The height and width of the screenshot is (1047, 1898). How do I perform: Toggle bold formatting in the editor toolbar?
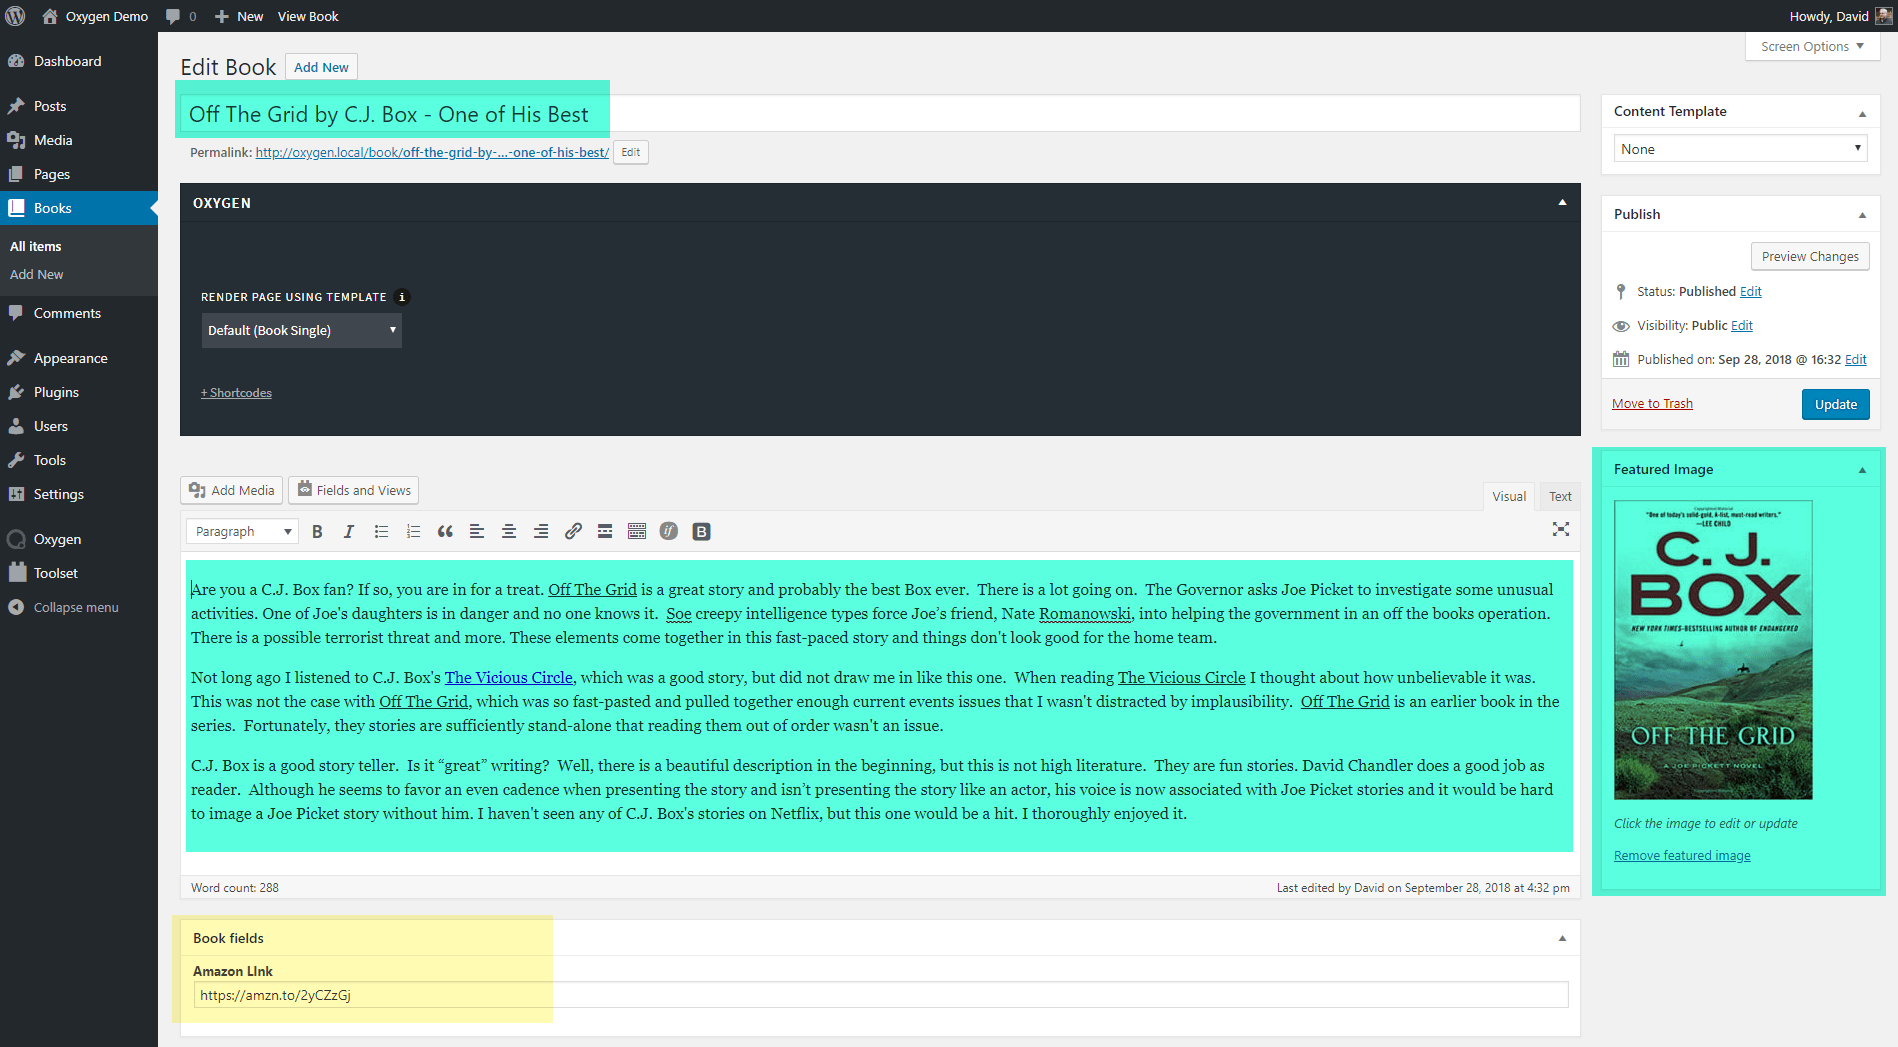317,532
